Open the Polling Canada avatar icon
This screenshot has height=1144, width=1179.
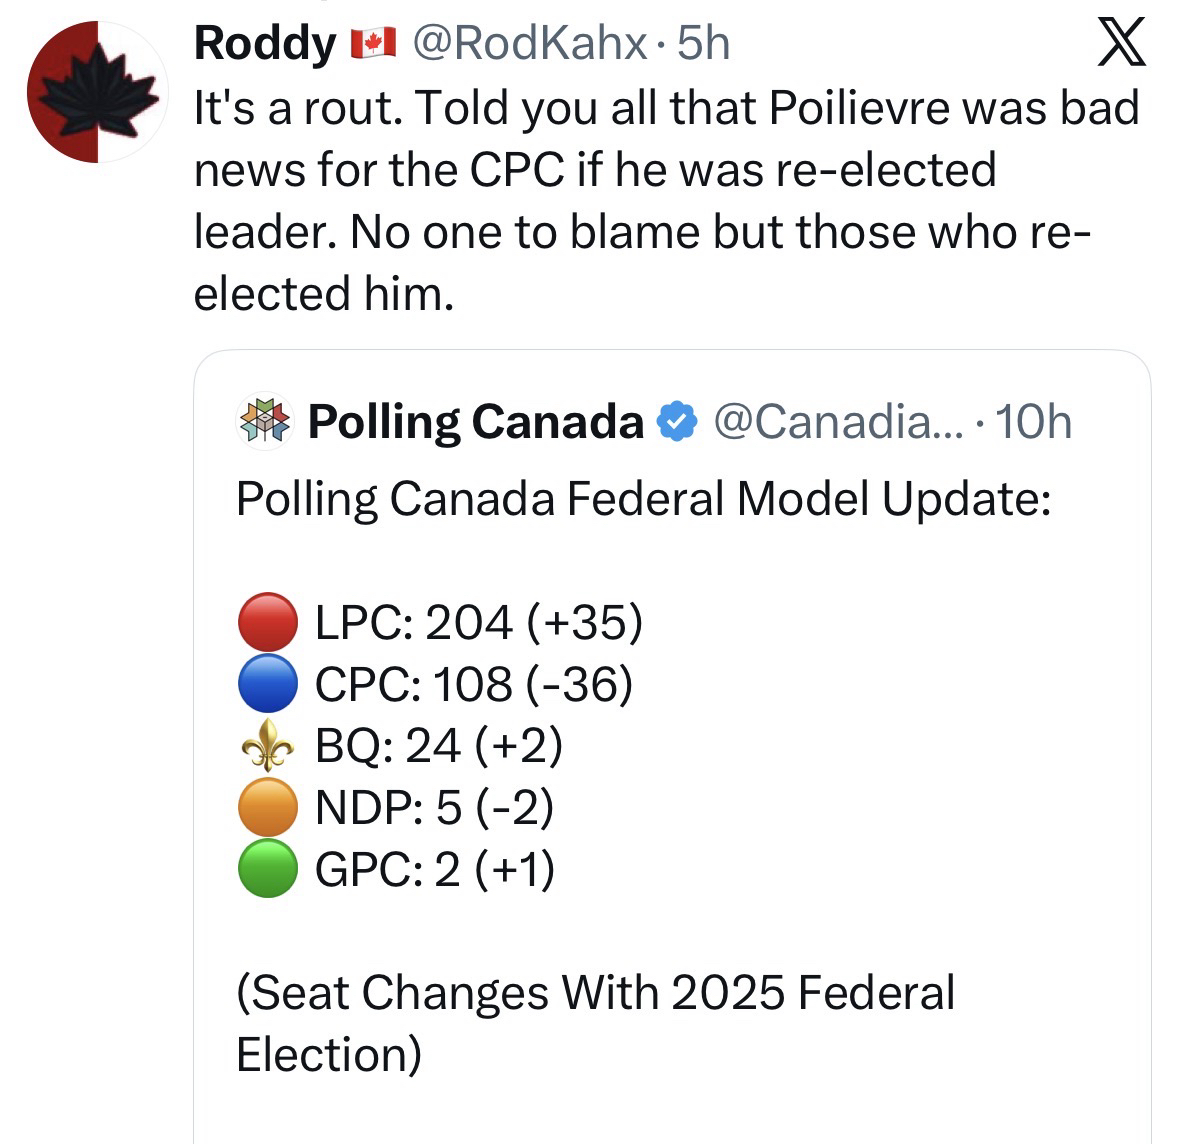263,422
